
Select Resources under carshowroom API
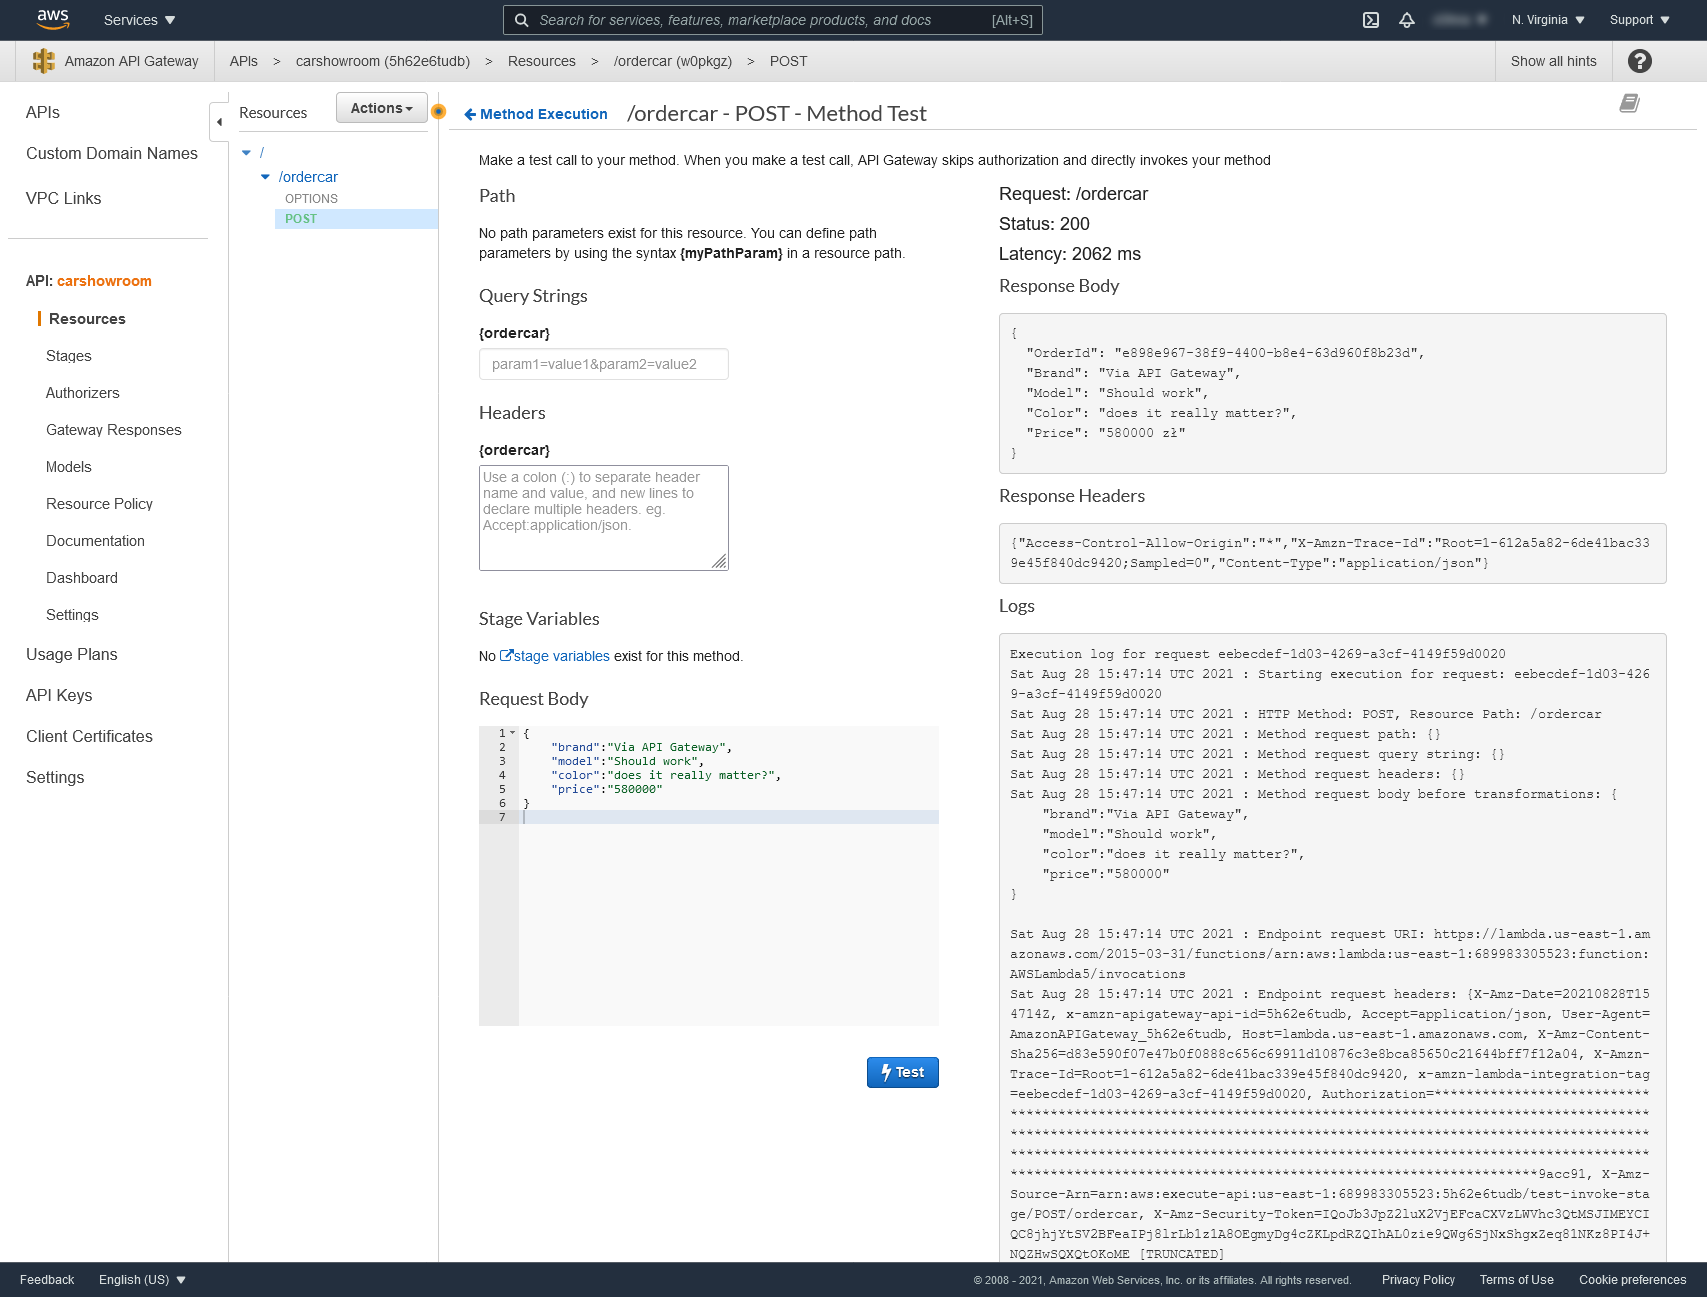click(87, 319)
